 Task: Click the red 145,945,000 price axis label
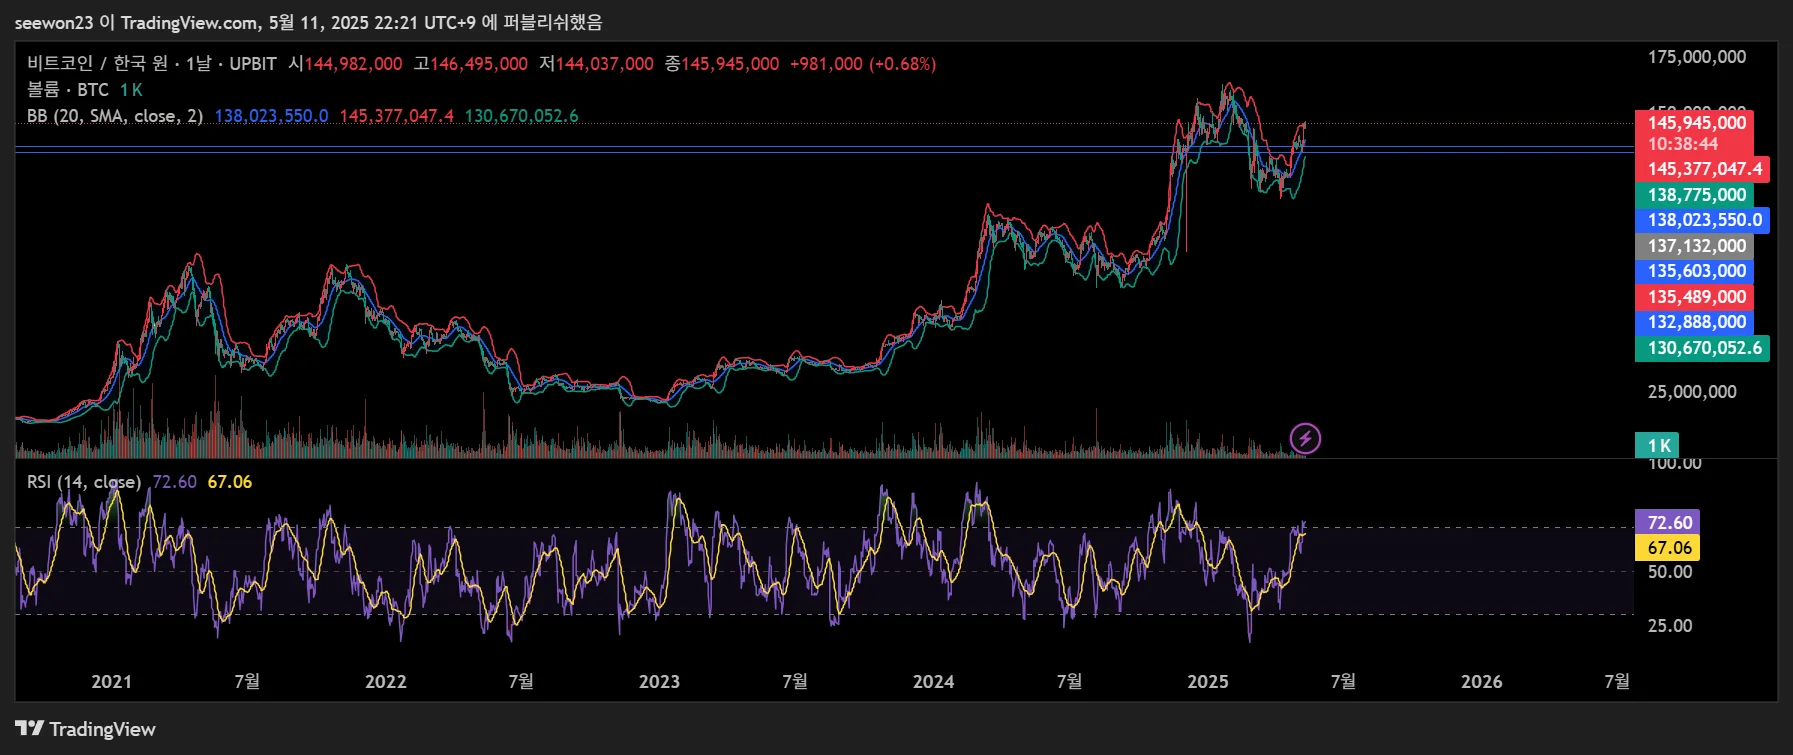pyautogui.click(x=1697, y=123)
